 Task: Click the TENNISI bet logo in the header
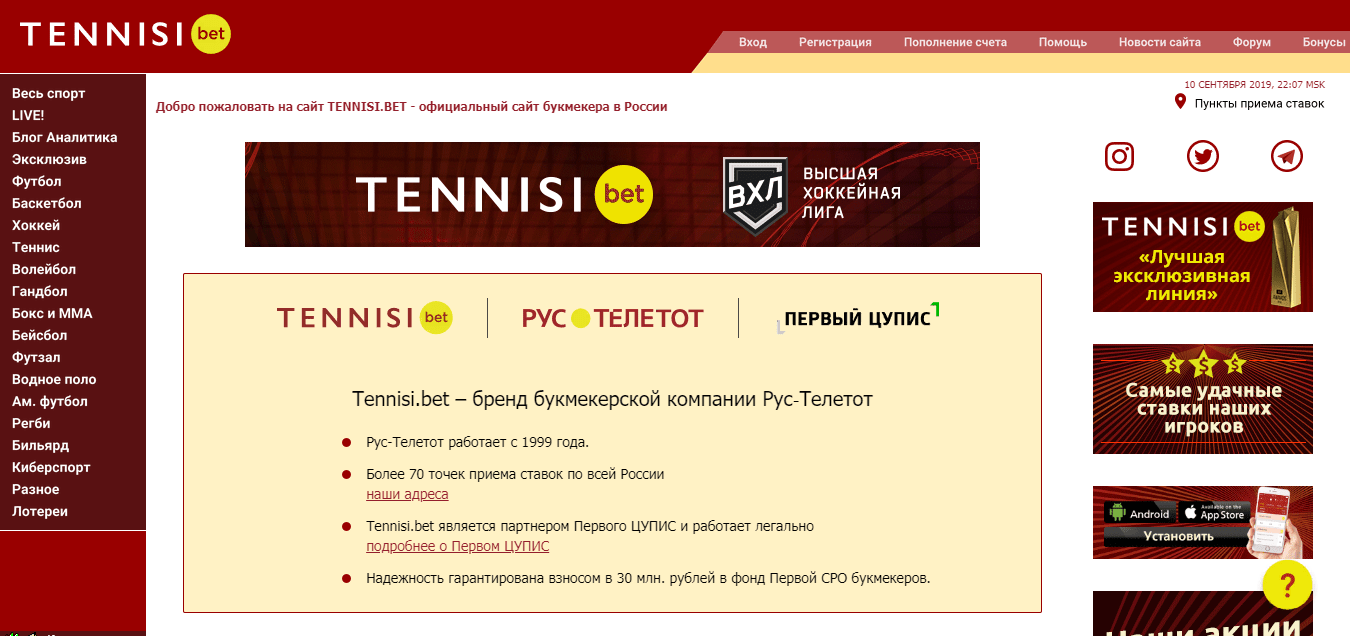125,35
